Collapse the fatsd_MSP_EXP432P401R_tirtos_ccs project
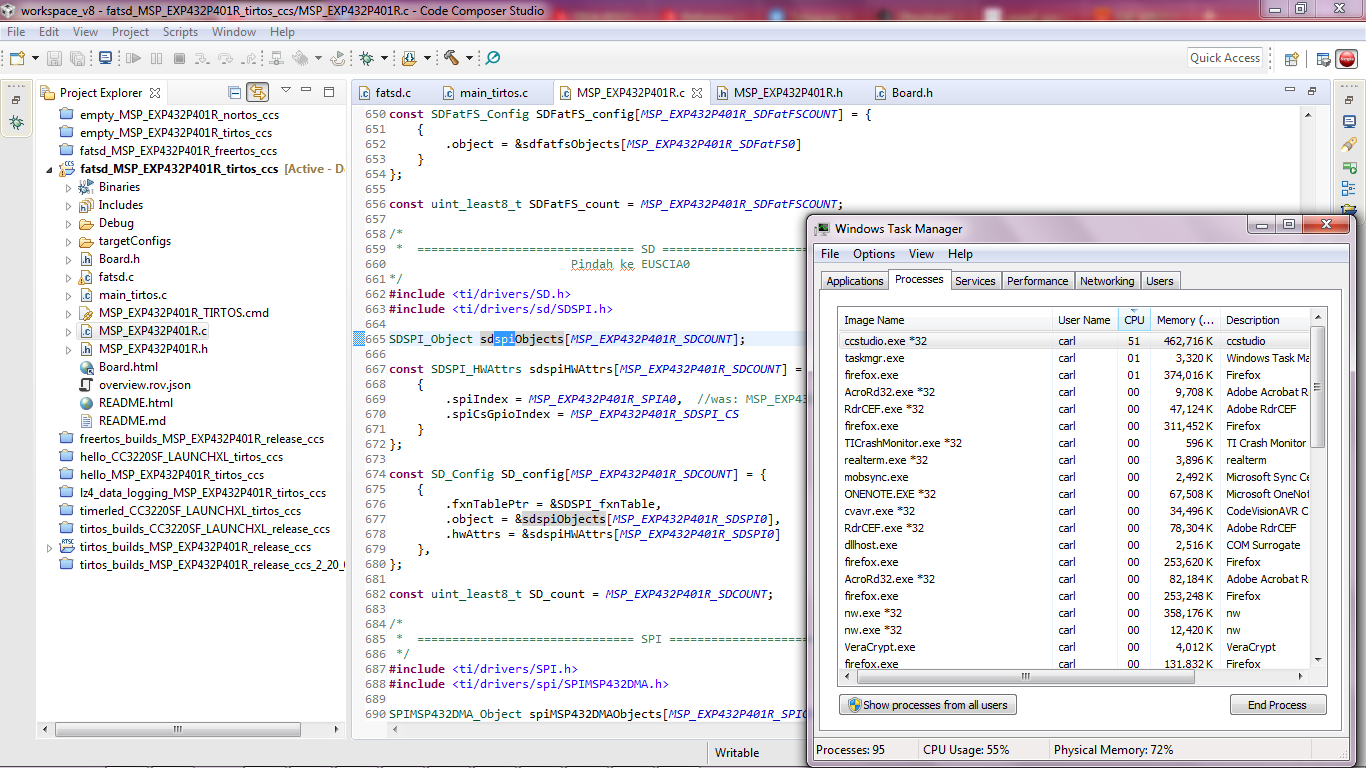The image size is (1366, 768). (x=49, y=170)
